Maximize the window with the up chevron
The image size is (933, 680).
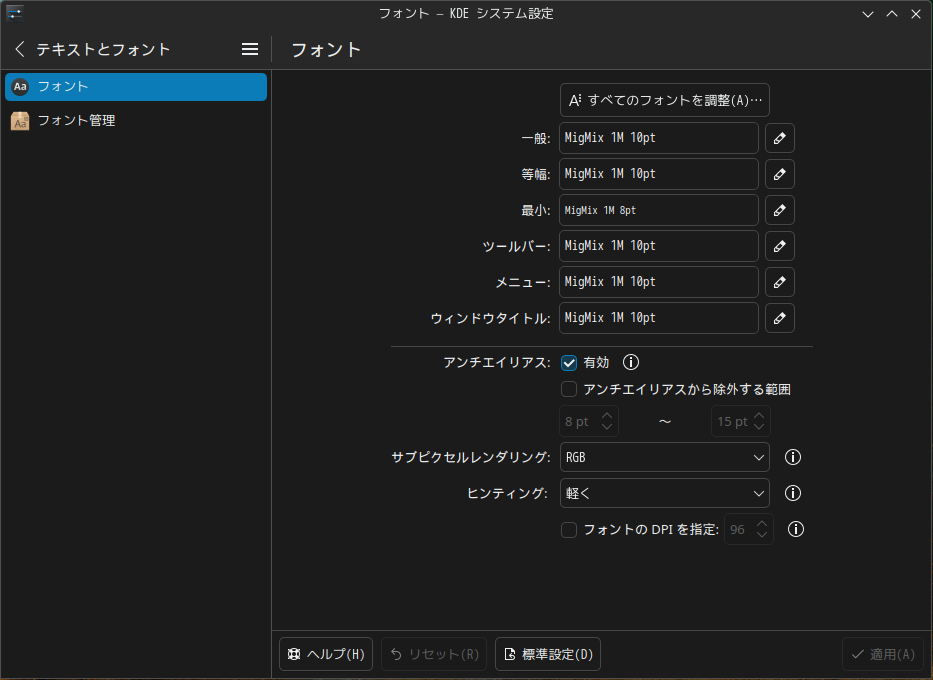click(892, 14)
